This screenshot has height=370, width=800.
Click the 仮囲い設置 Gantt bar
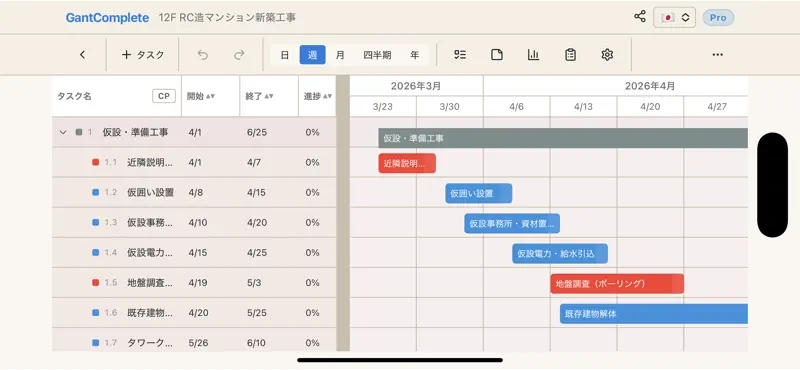pyautogui.click(x=479, y=193)
